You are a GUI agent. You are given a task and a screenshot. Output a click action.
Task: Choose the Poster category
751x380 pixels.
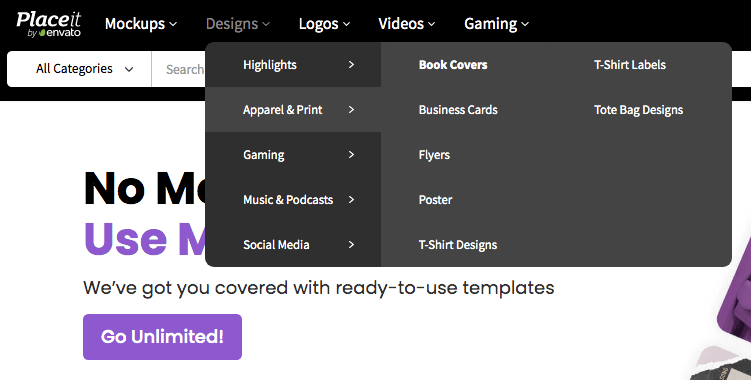tap(435, 200)
